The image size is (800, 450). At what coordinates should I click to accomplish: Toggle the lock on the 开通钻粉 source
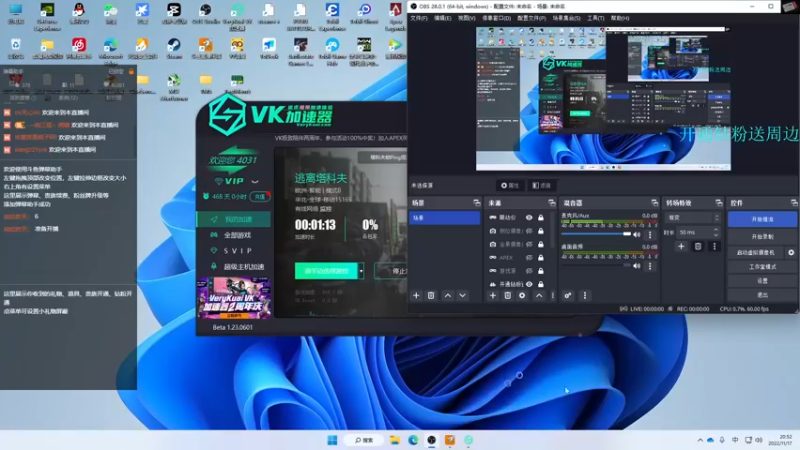click(541, 284)
